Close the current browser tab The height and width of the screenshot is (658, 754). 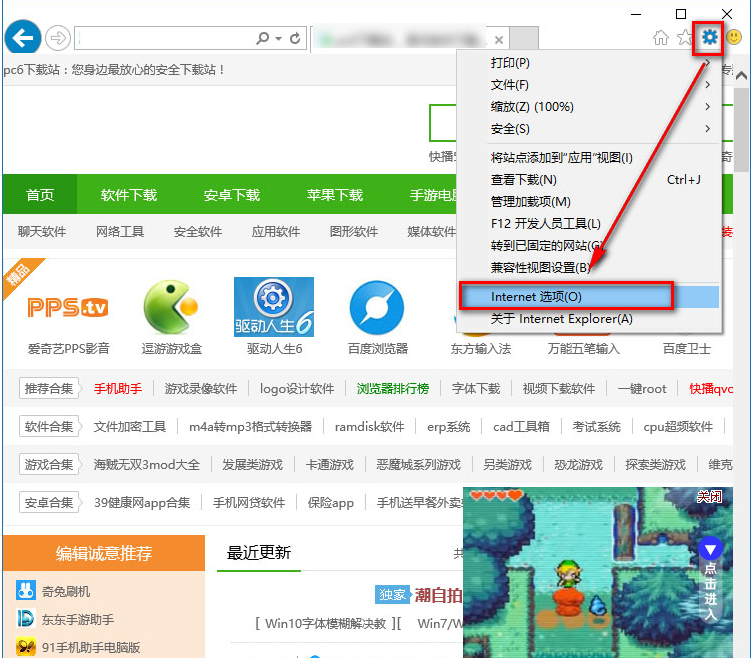tap(499, 39)
